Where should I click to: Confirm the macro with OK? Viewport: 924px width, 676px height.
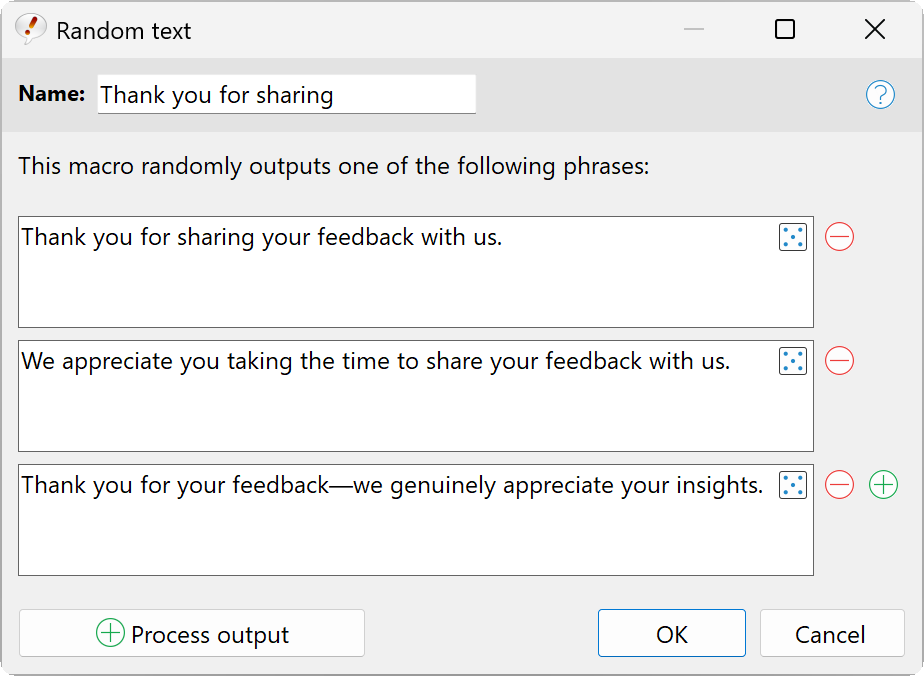pyautogui.click(x=672, y=634)
